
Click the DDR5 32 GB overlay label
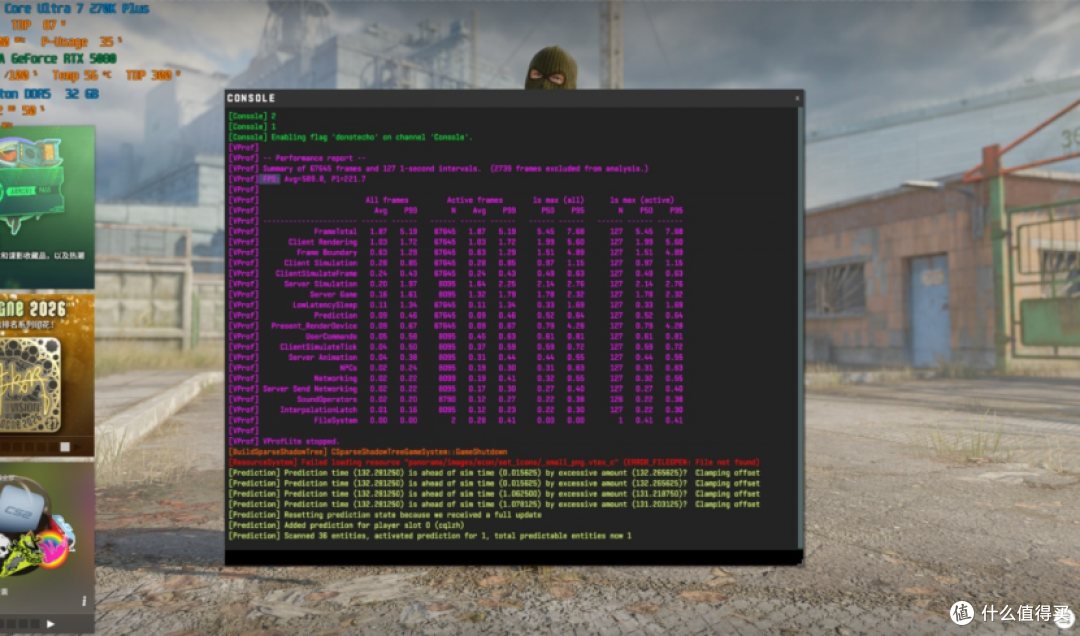[50, 93]
